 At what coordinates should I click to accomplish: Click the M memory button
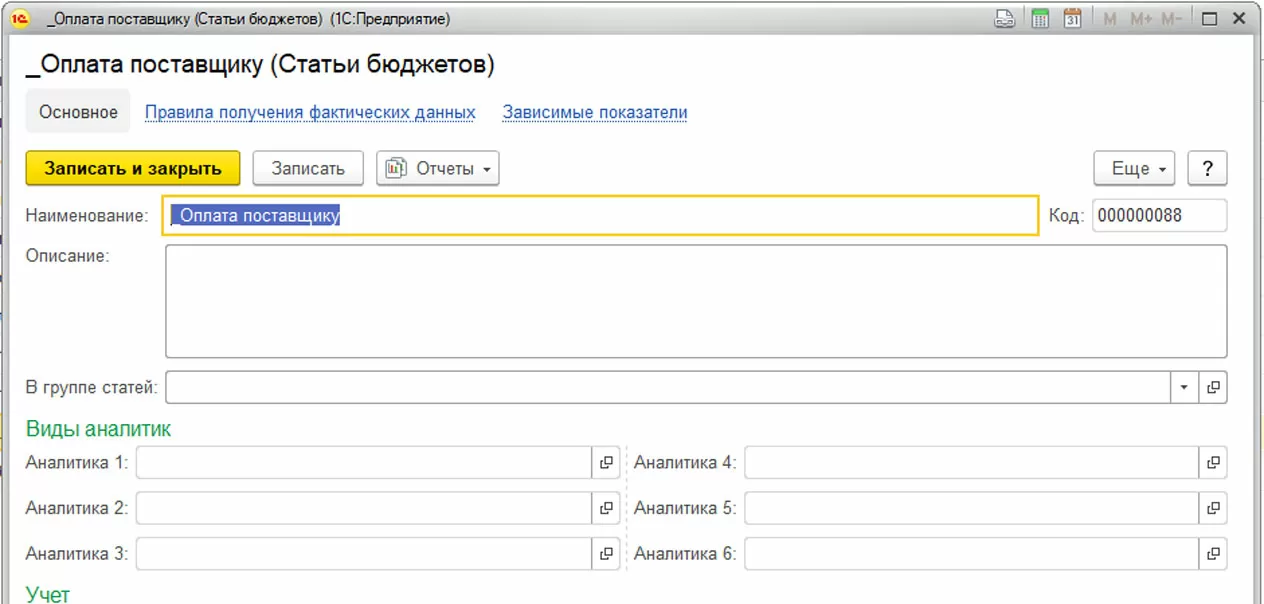pos(1109,19)
